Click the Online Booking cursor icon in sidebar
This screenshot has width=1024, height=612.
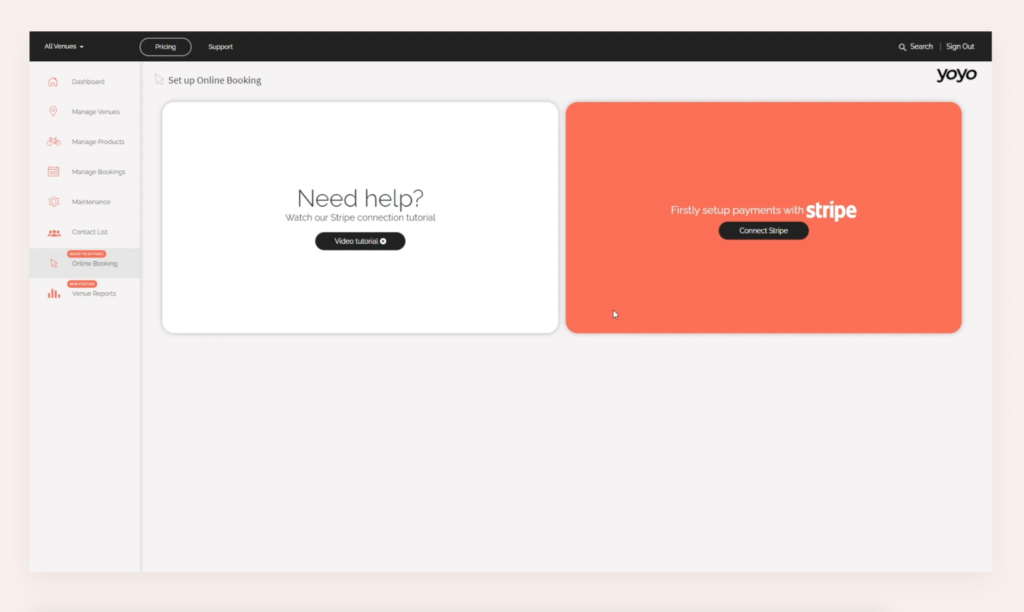54,264
